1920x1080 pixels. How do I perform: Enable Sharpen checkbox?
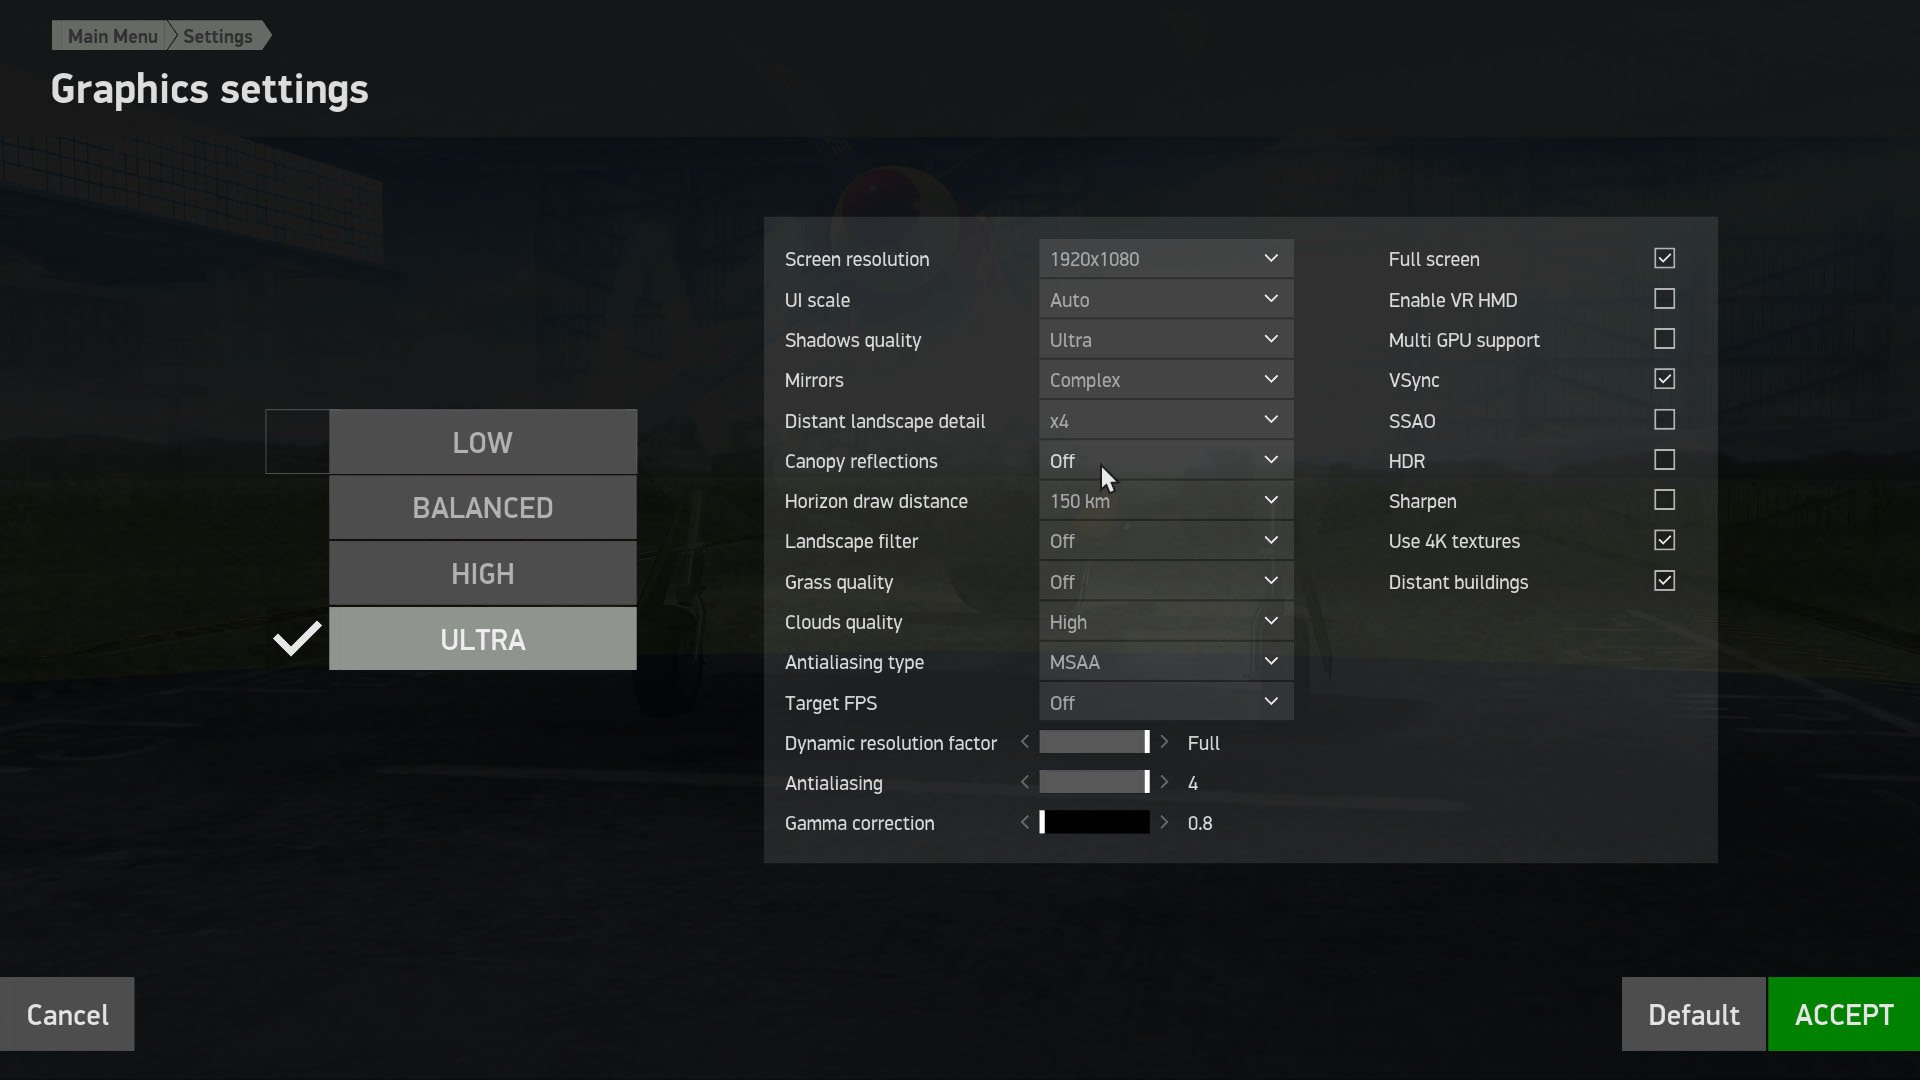point(1664,500)
